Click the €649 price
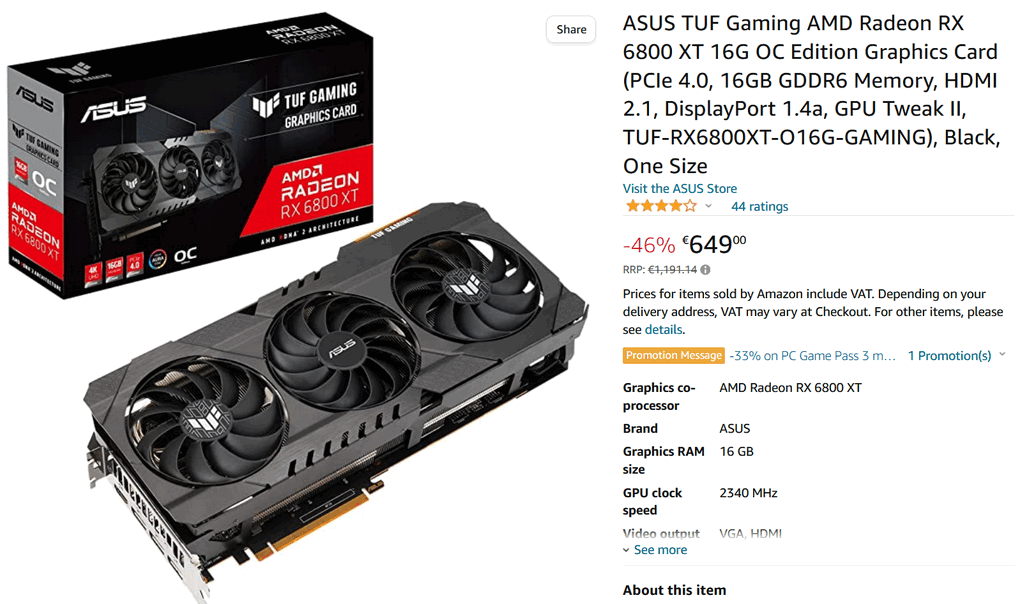1024x604 pixels. 714,245
